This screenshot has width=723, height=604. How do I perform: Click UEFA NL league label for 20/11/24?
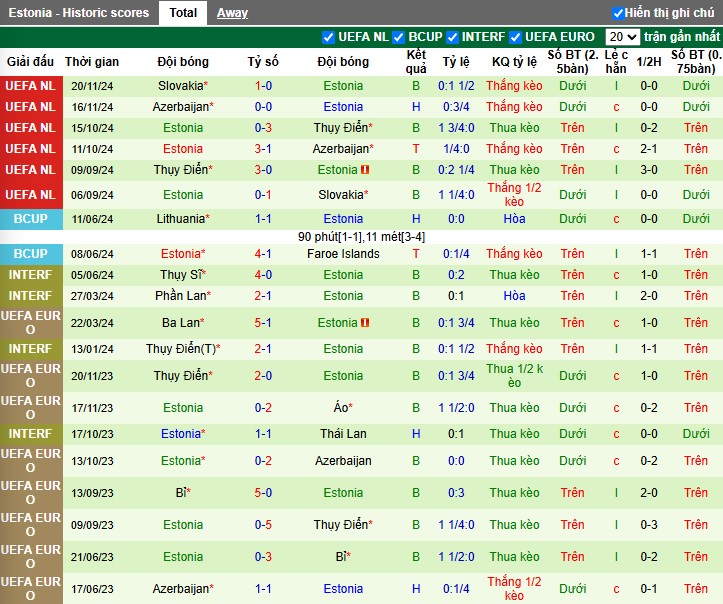[30, 86]
